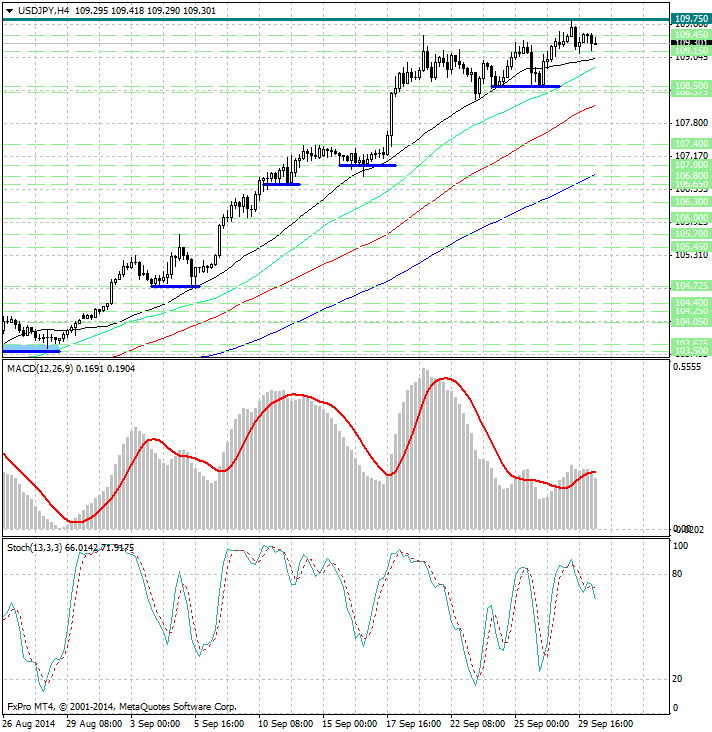Click the USDJPY,H4 chart title
This screenshot has height=732, width=712.
tap(43, 10)
